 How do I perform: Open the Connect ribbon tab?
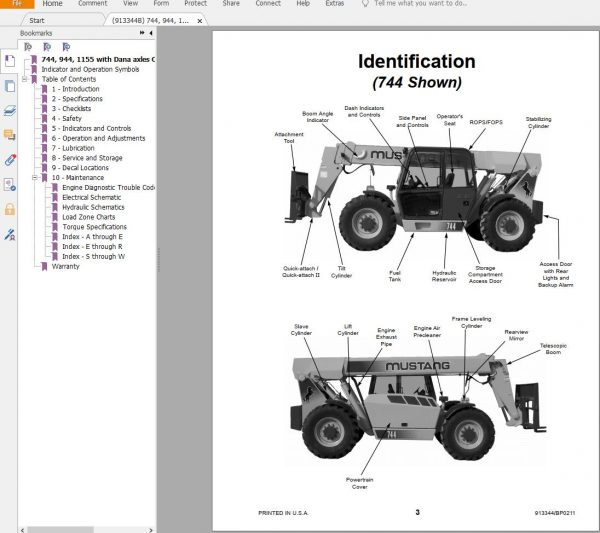268,3
